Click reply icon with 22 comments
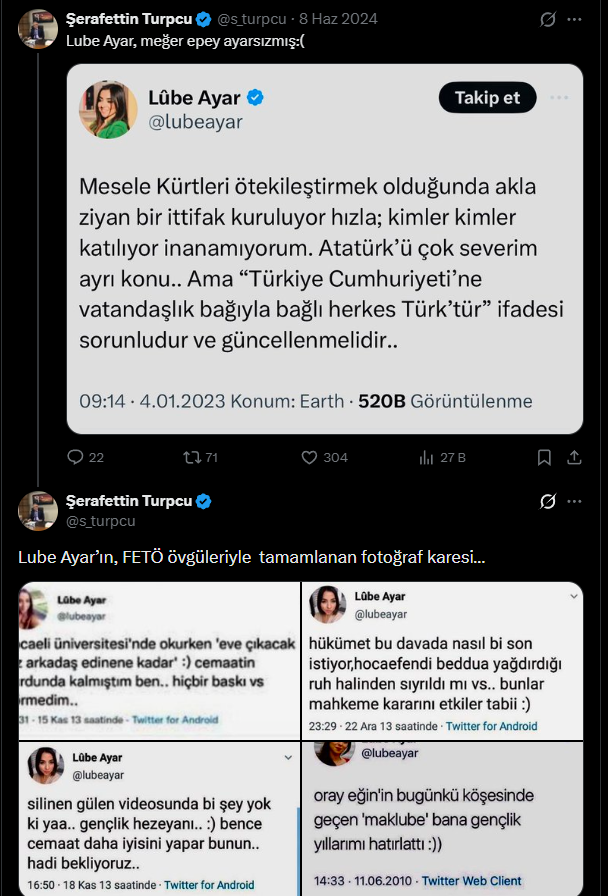 75,457
